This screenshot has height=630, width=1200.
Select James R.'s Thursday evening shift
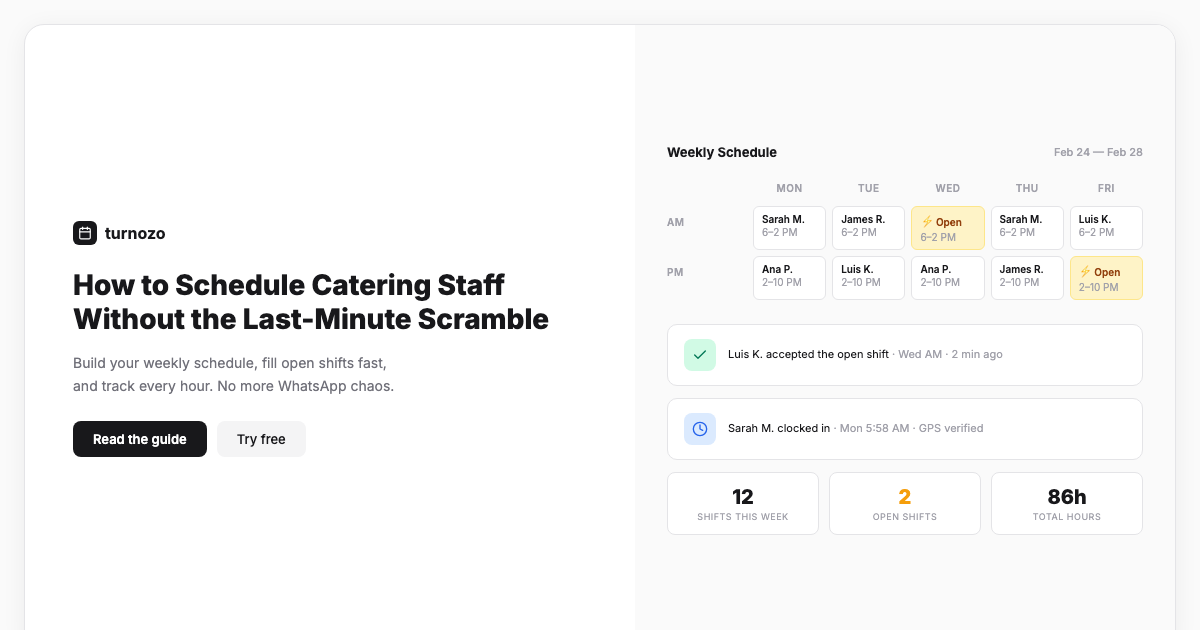1027,277
